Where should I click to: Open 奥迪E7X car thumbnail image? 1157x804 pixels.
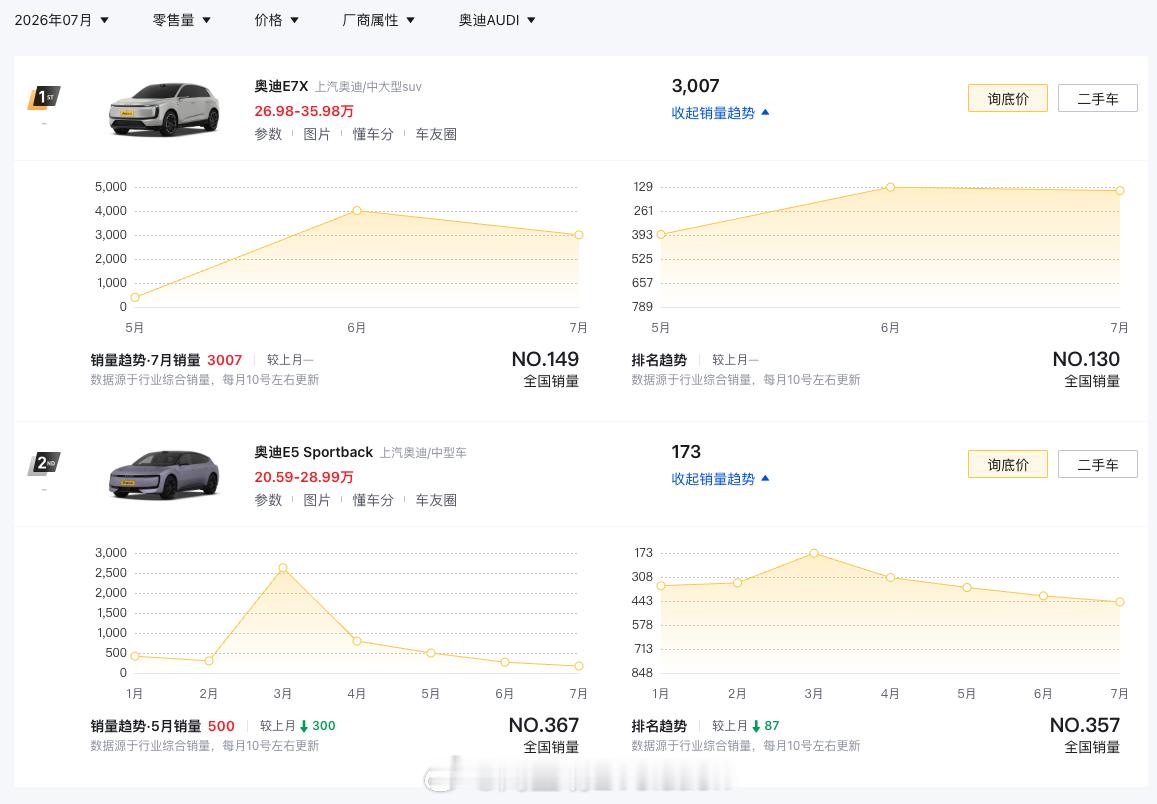click(164, 109)
